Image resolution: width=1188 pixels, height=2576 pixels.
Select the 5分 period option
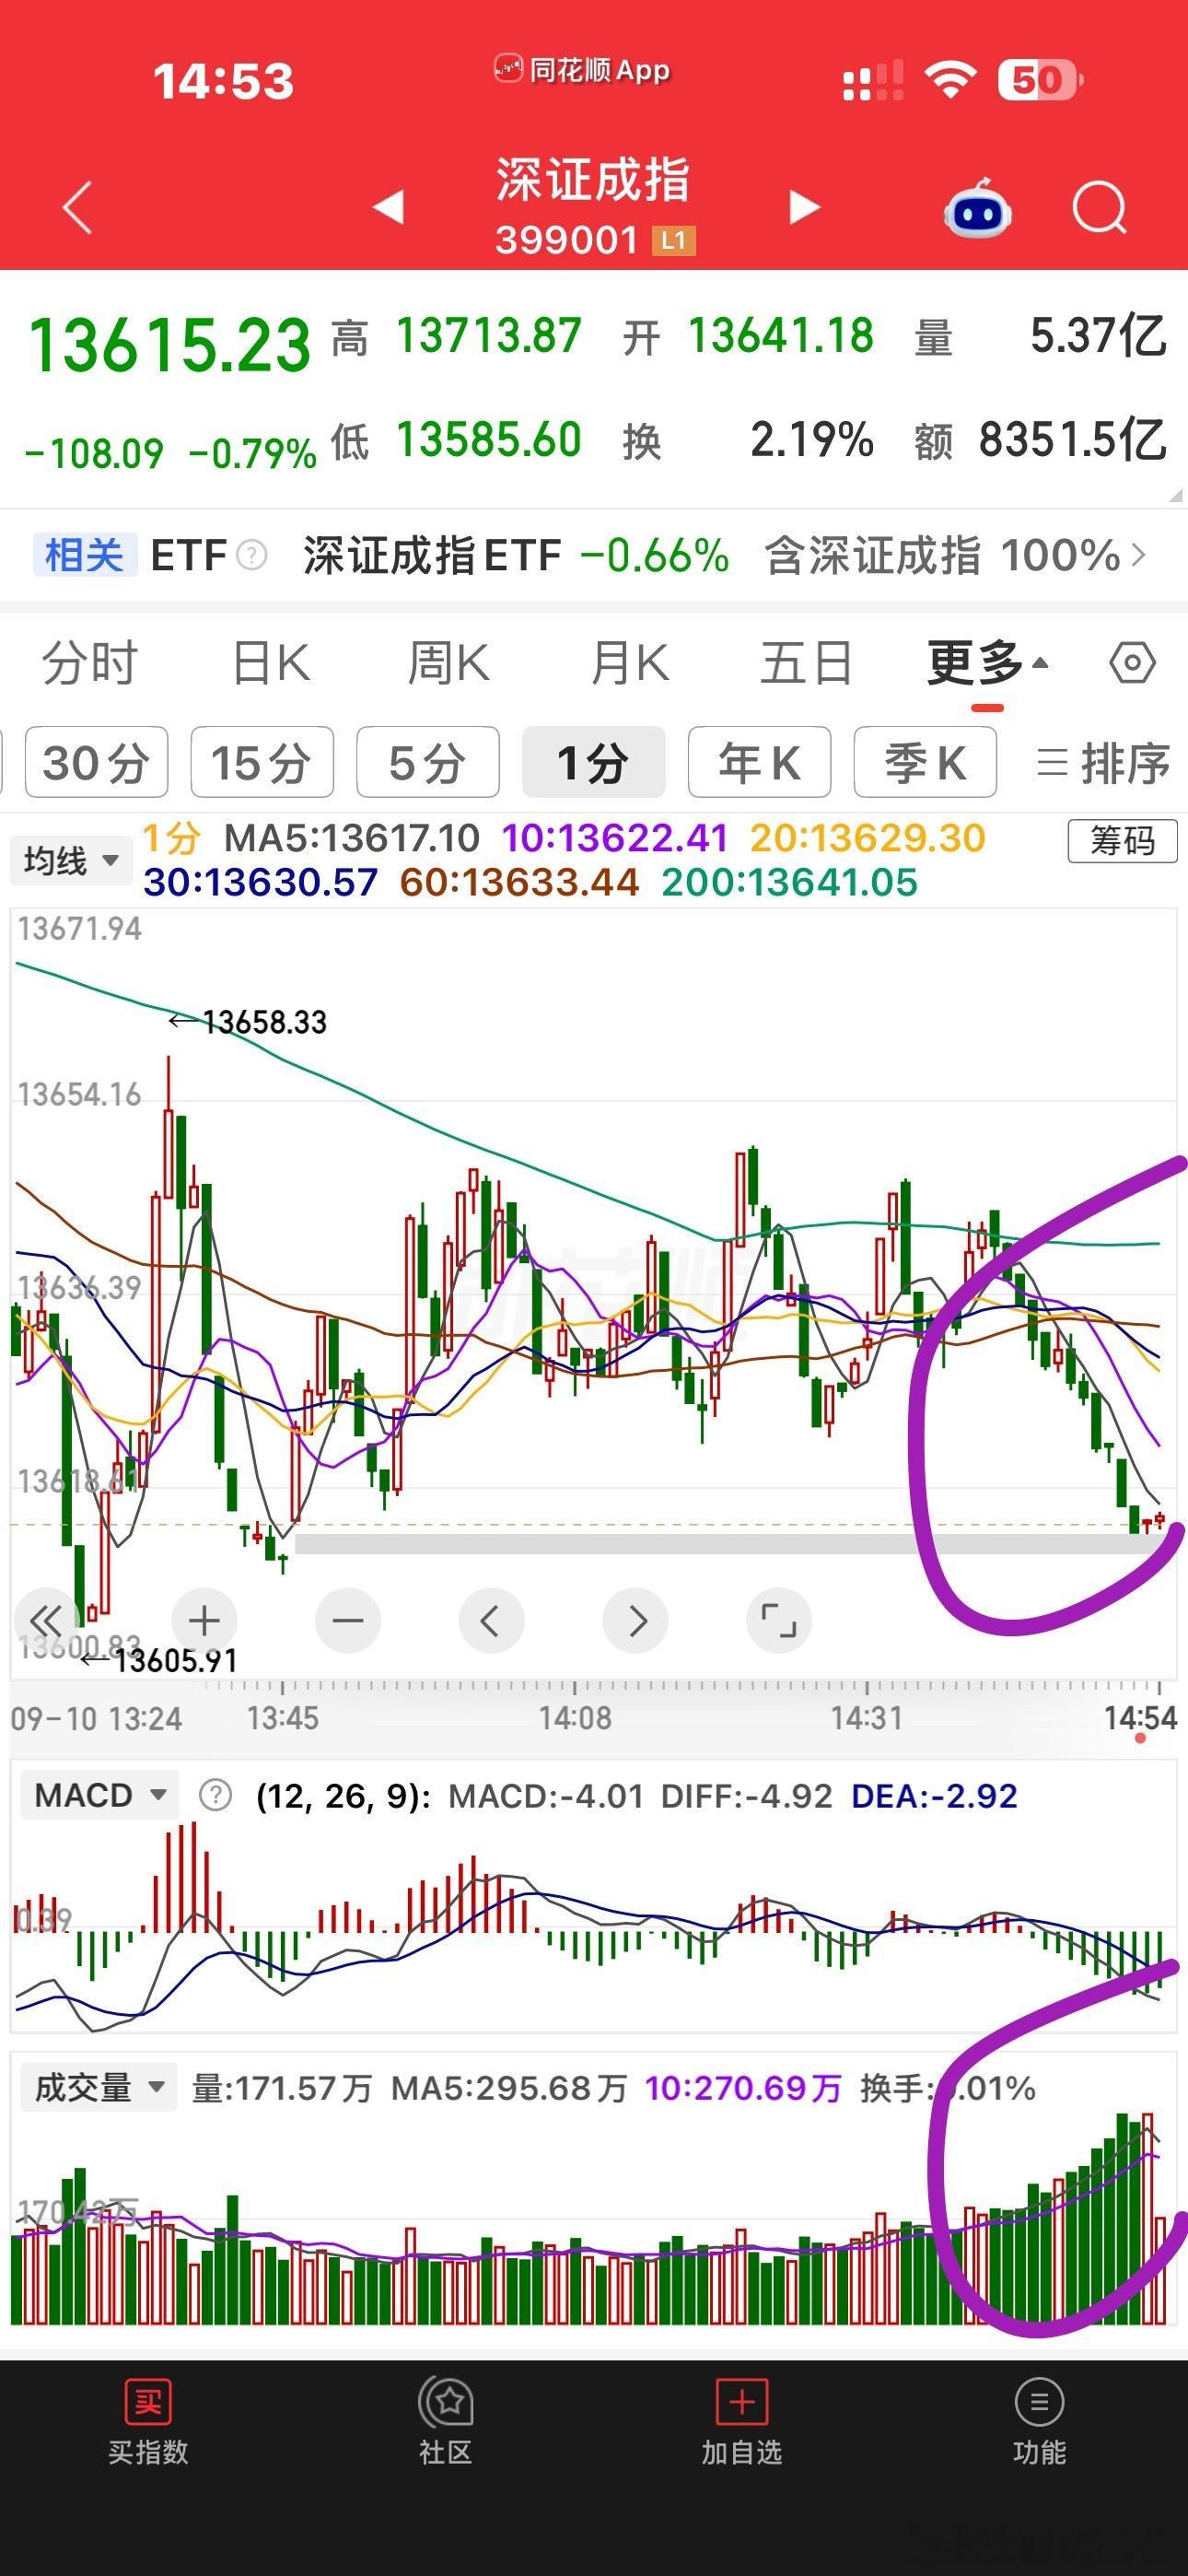coord(428,762)
